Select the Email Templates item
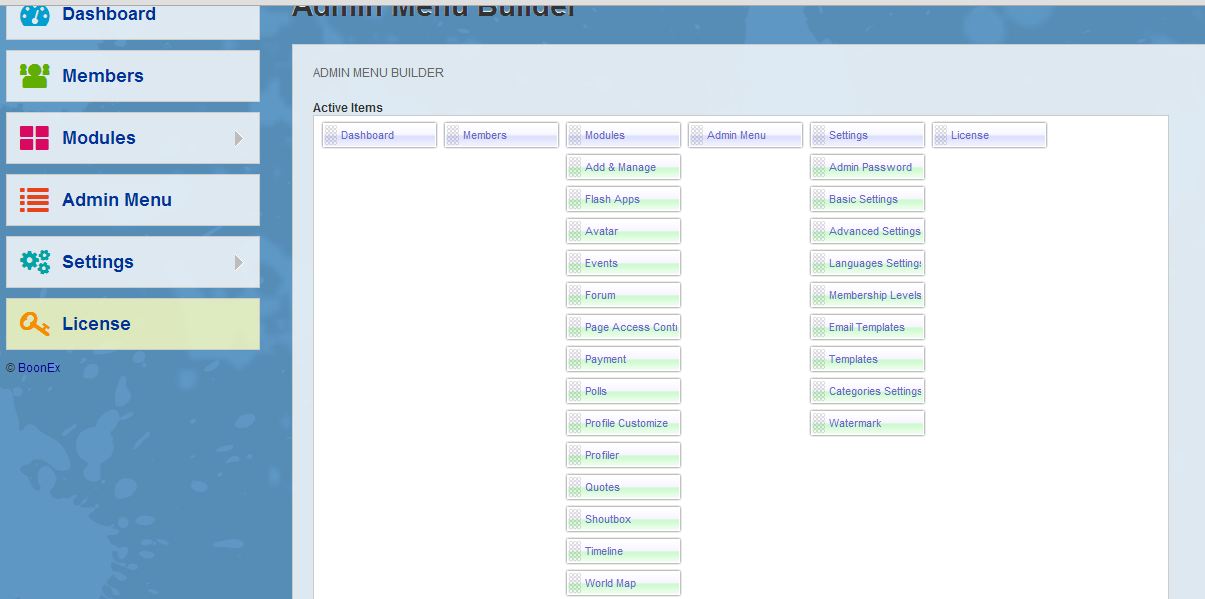 tap(866, 328)
